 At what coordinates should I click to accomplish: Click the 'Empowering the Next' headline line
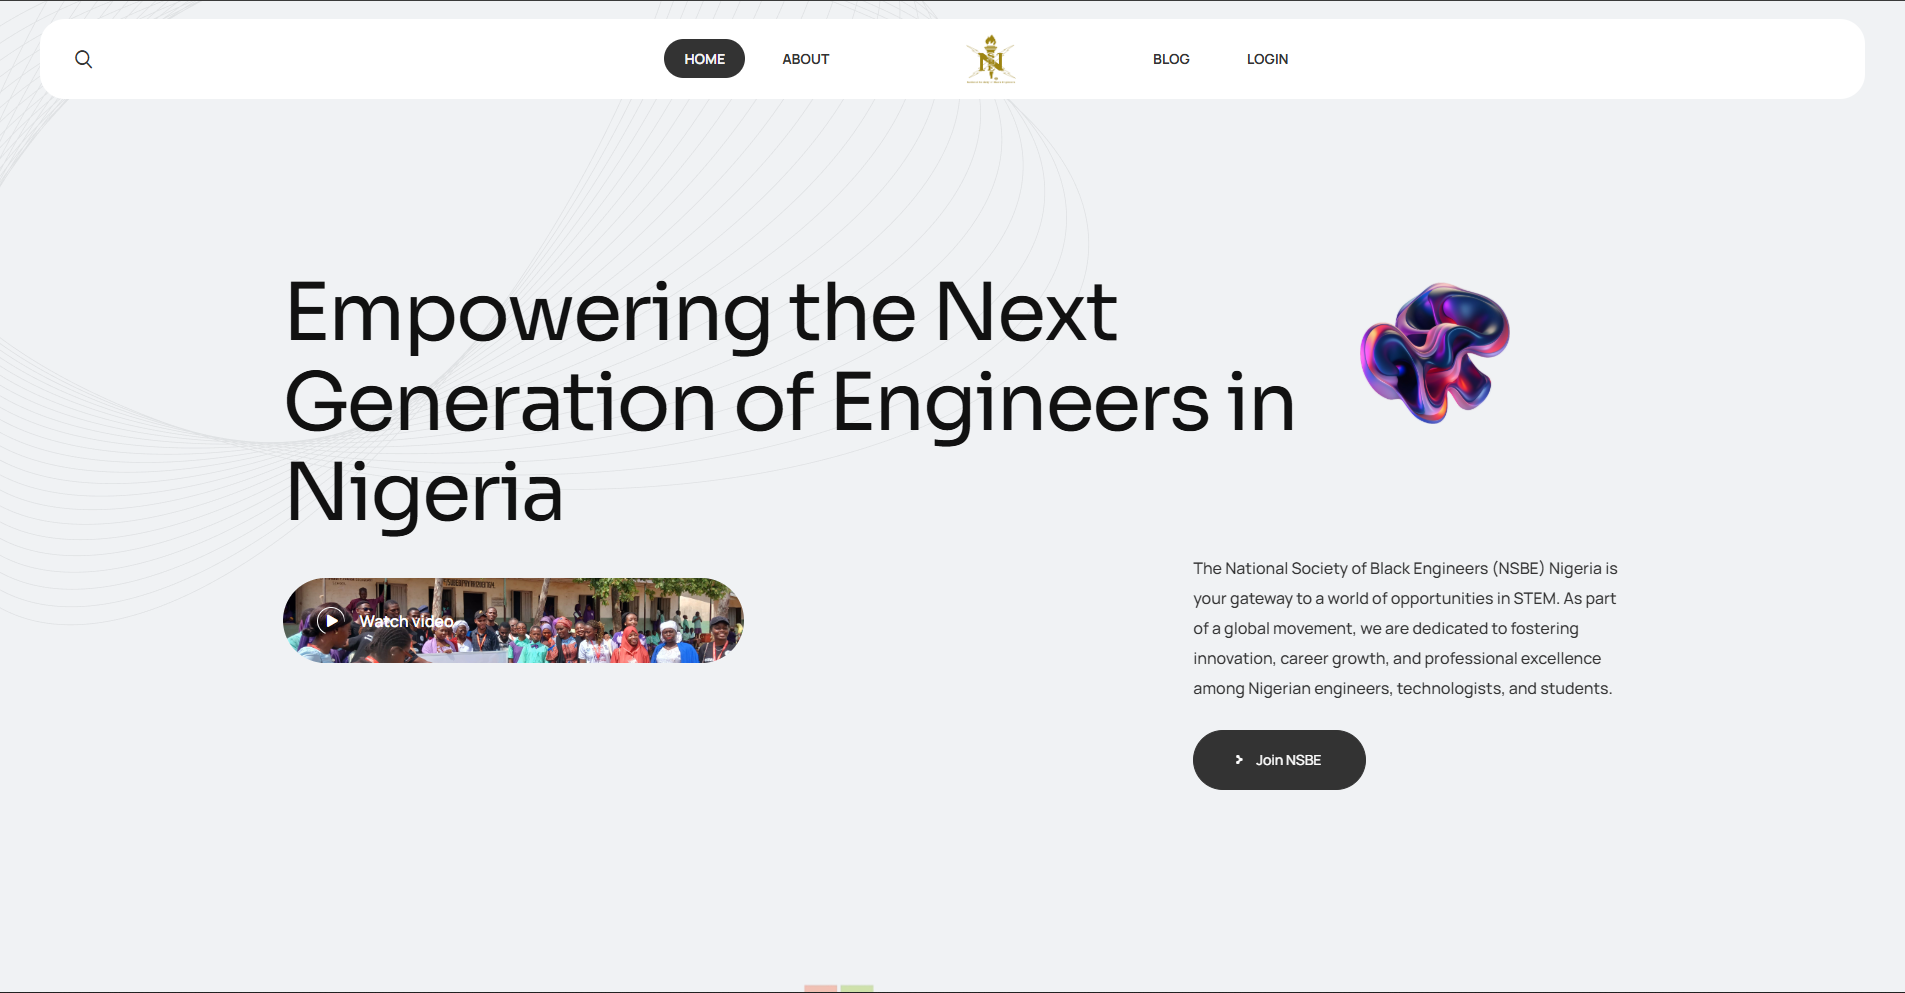point(700,312)
